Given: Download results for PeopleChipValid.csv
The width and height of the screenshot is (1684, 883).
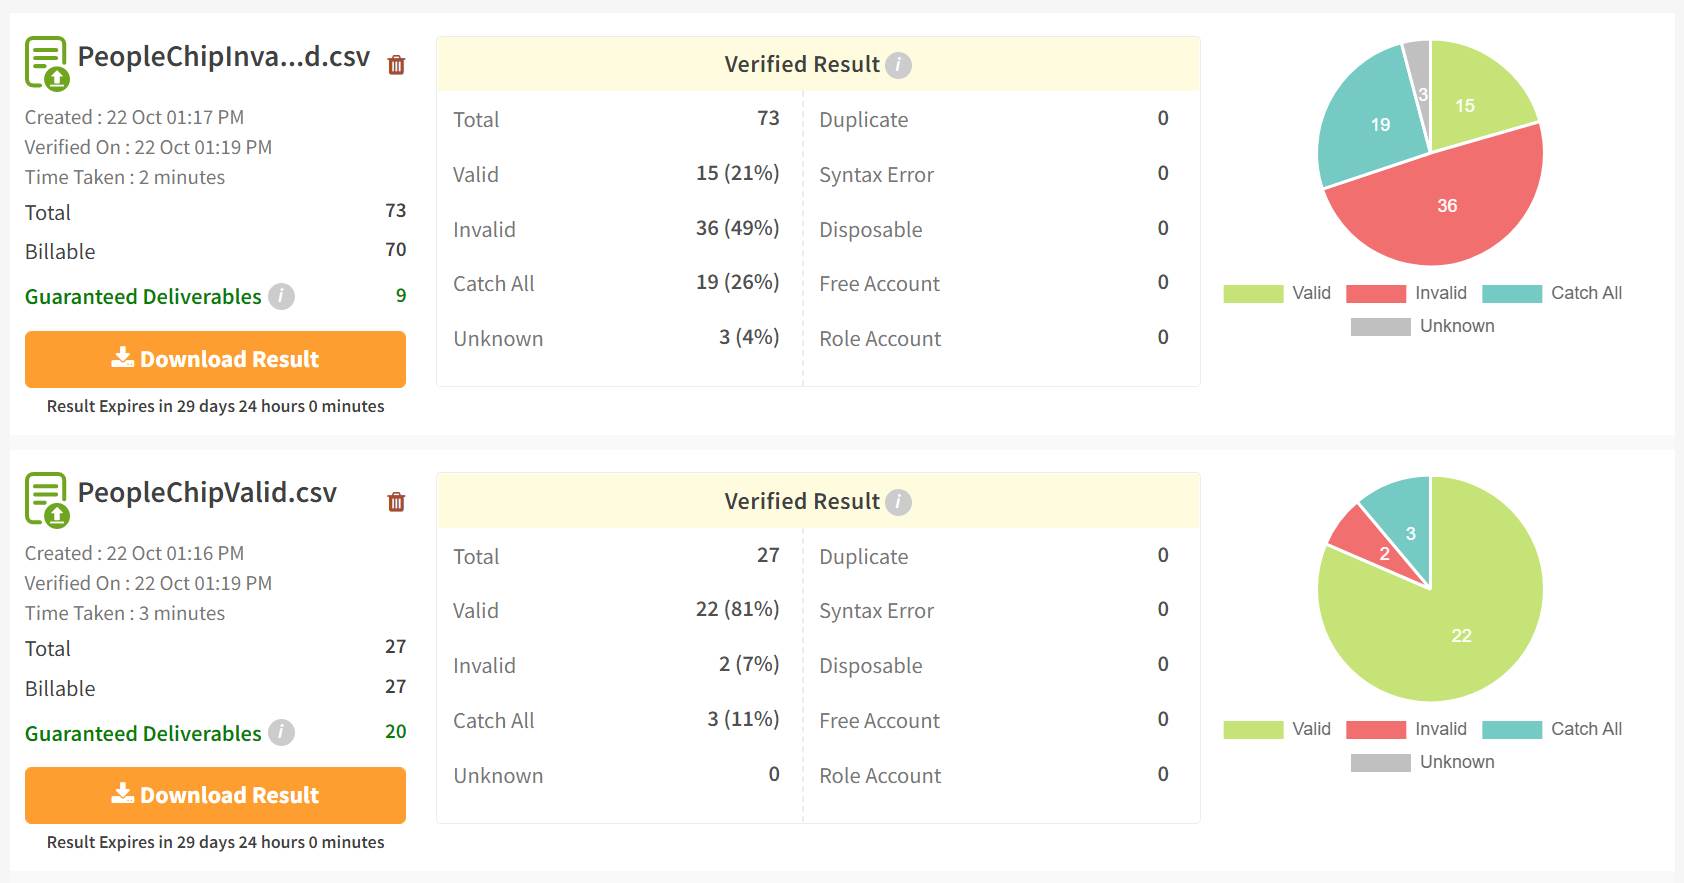Looking at the screenshot, I should (215, 794).
